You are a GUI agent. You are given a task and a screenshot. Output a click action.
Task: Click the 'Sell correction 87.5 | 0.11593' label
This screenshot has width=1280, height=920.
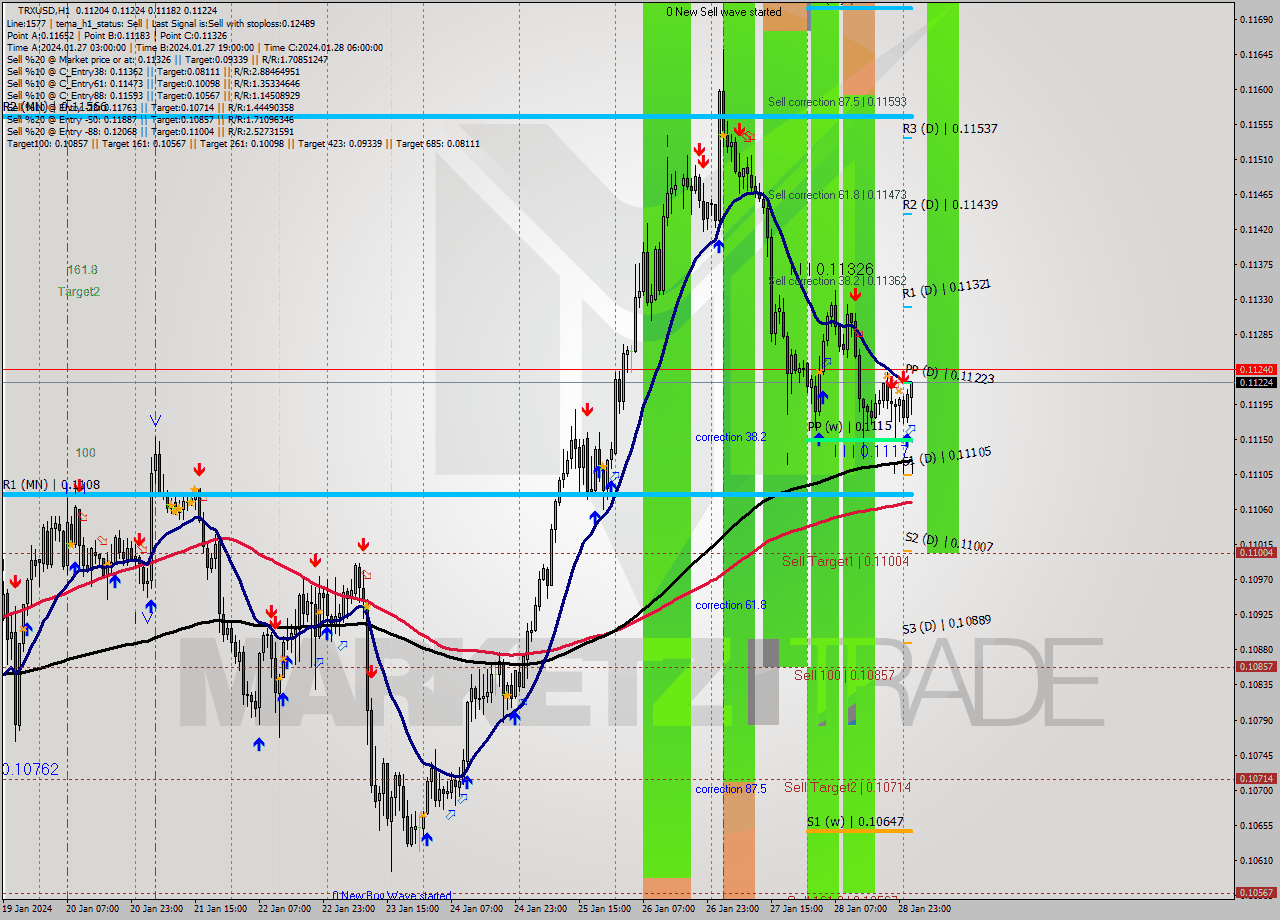[838, 102]
